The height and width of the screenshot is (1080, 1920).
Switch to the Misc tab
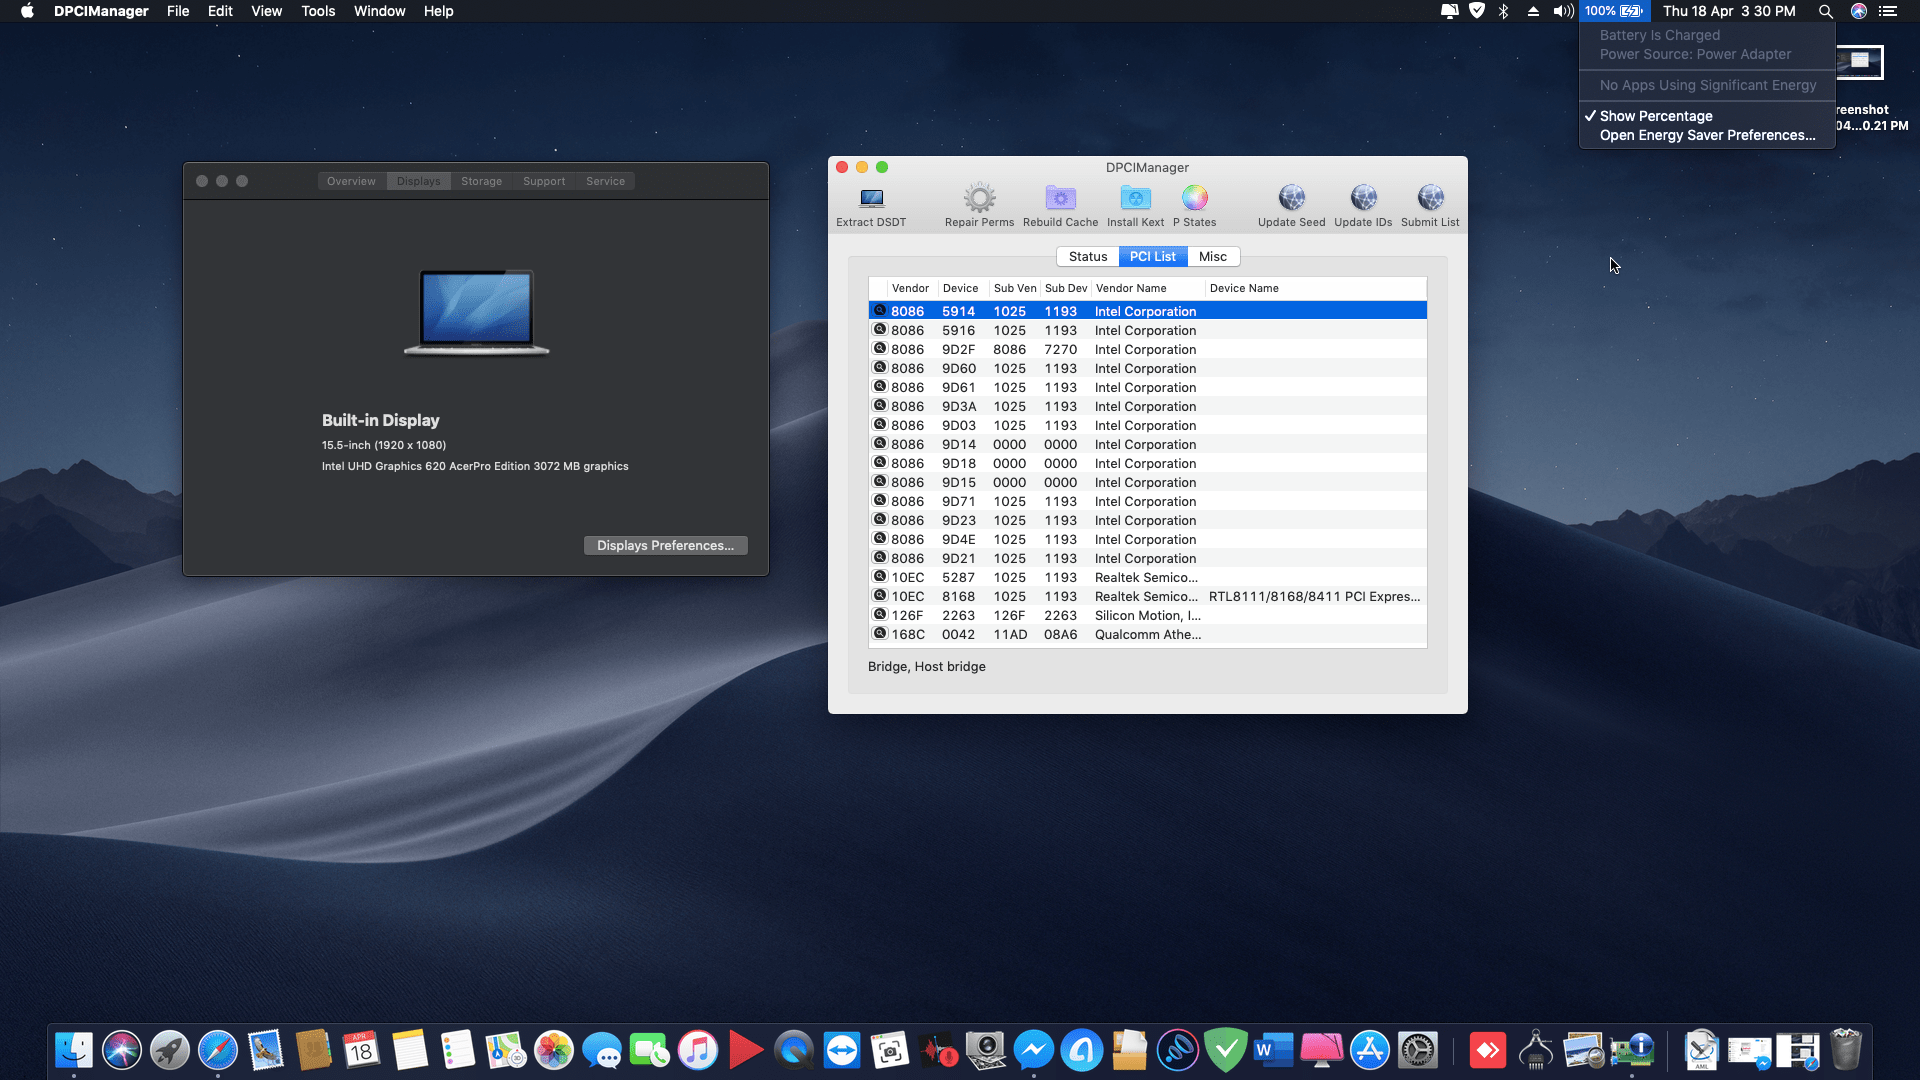pos(1212,257)
